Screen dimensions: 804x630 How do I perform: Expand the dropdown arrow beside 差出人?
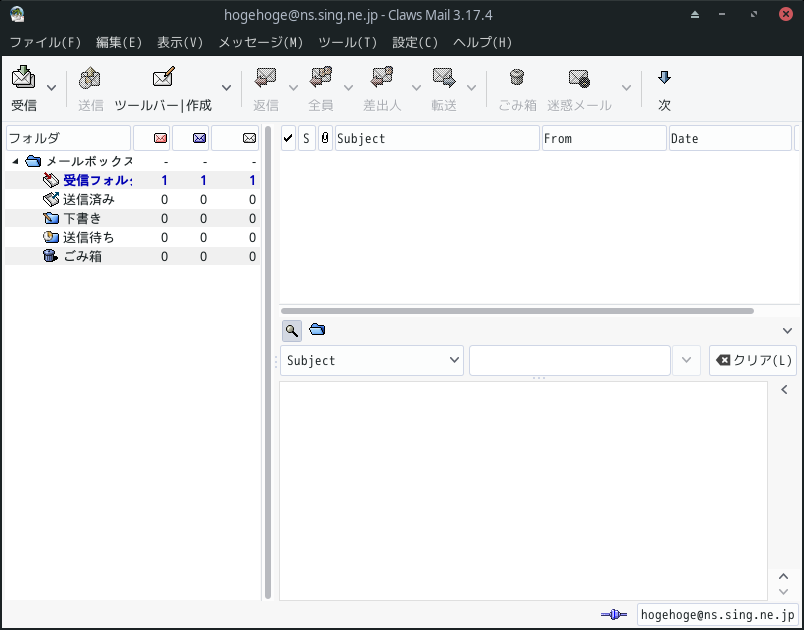(416, 88)
